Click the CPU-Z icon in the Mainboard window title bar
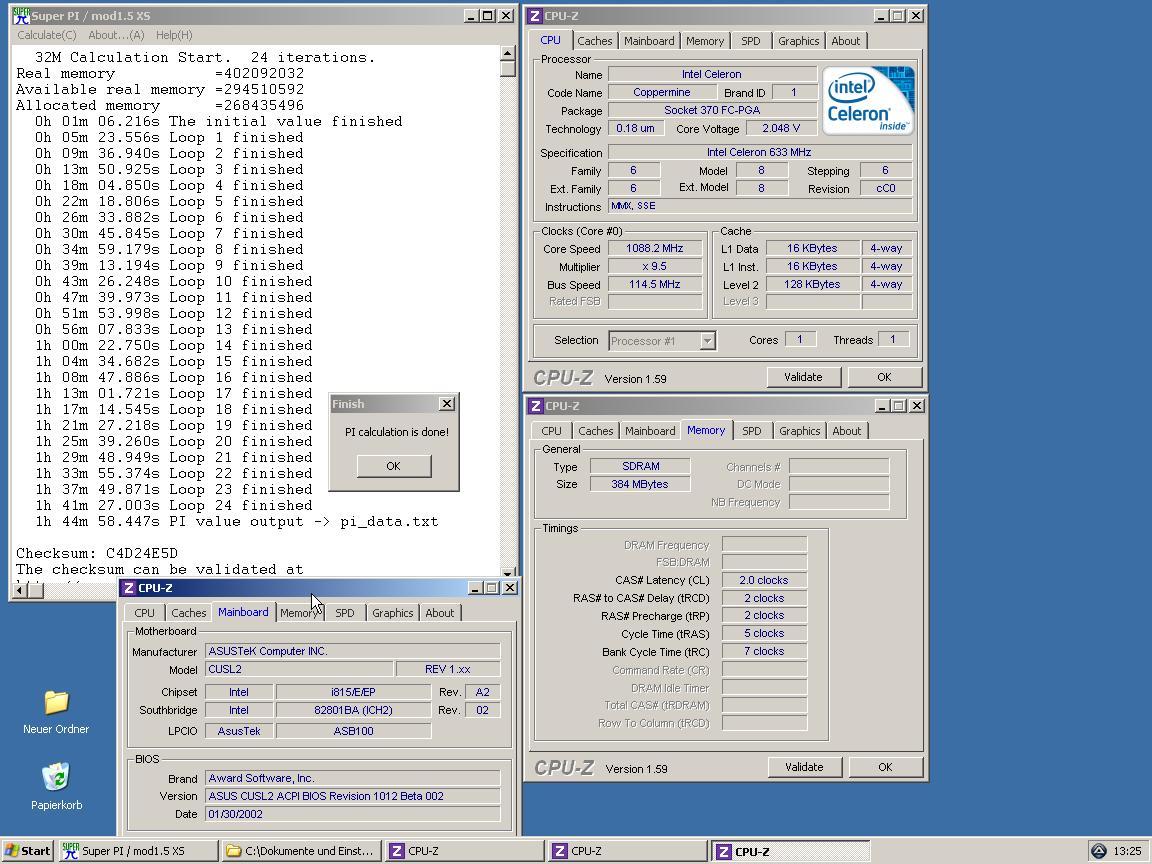Screen dimensions: 1152x864 point(129,588)
